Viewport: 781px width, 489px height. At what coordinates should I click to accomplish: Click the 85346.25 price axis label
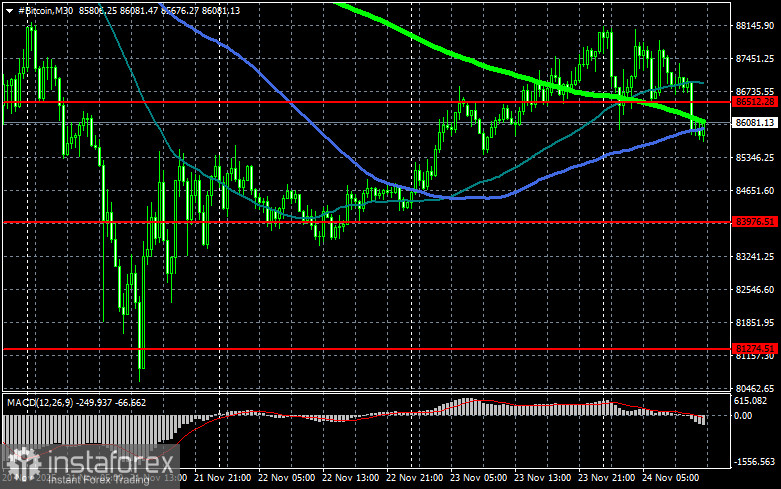pos(755,157)
